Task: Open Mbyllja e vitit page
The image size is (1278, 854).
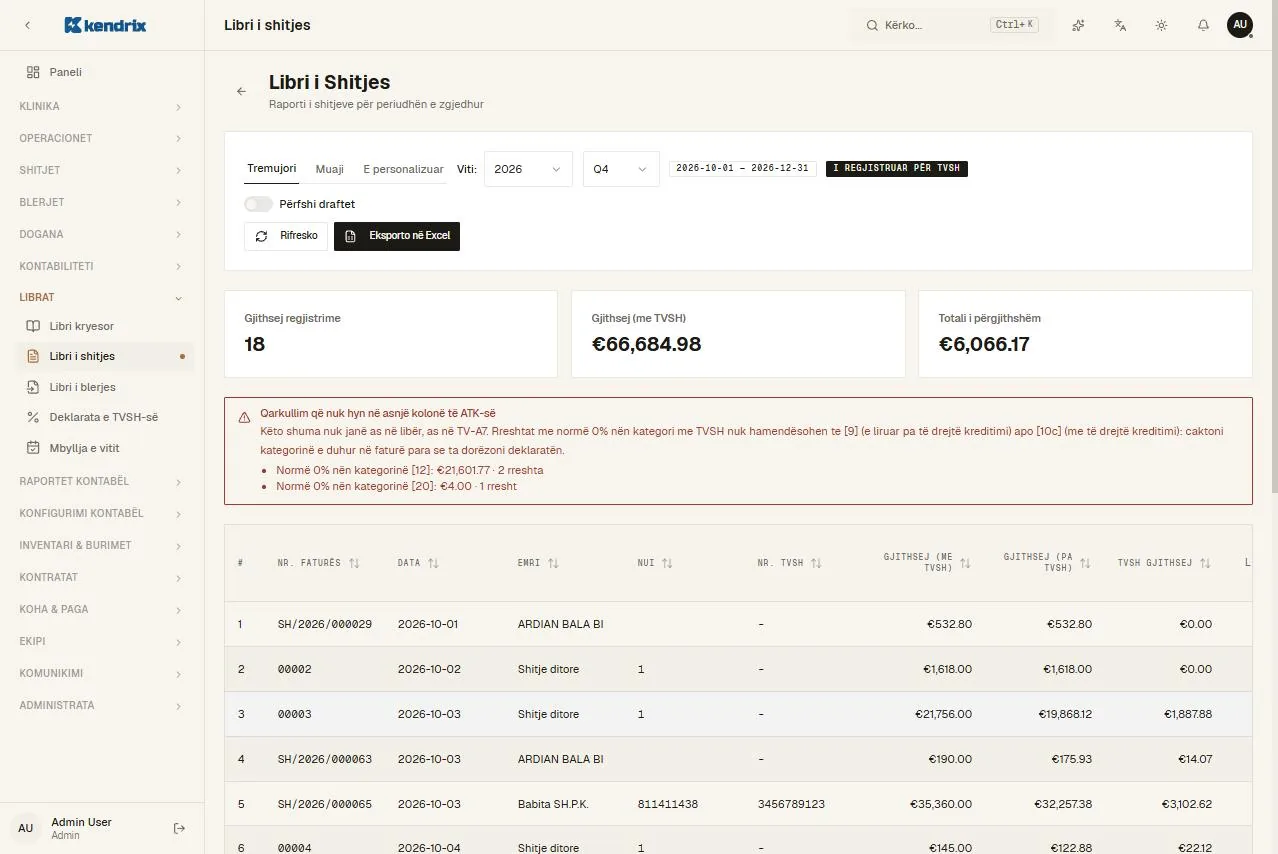Action: [102, 448]
